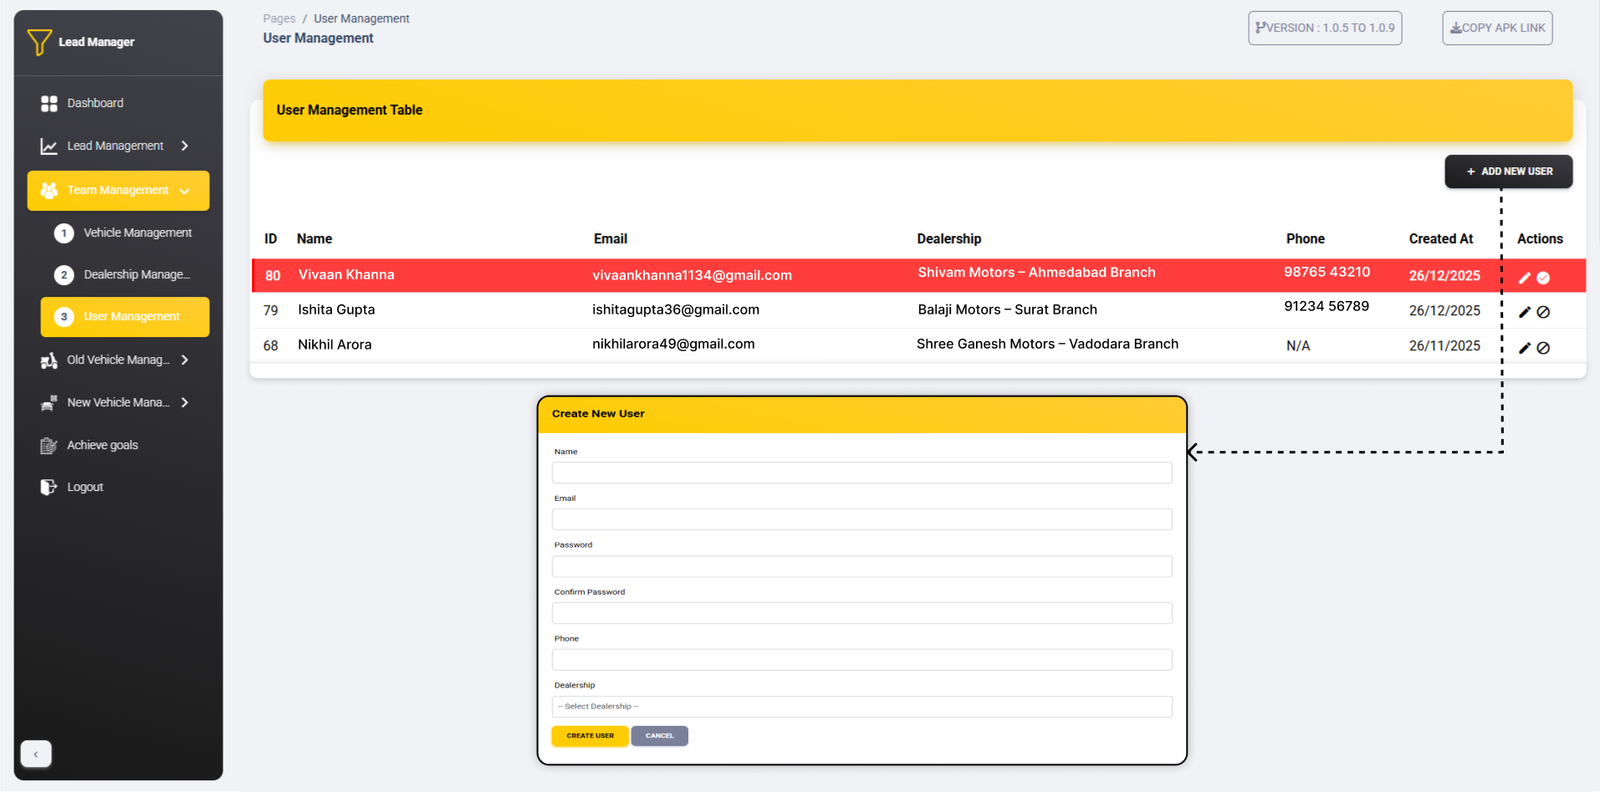Image resolution: width=1600 pixels, height=792 pixels.
Task: Collapse Team Management submenu chevron
Action: pos(185,191)
